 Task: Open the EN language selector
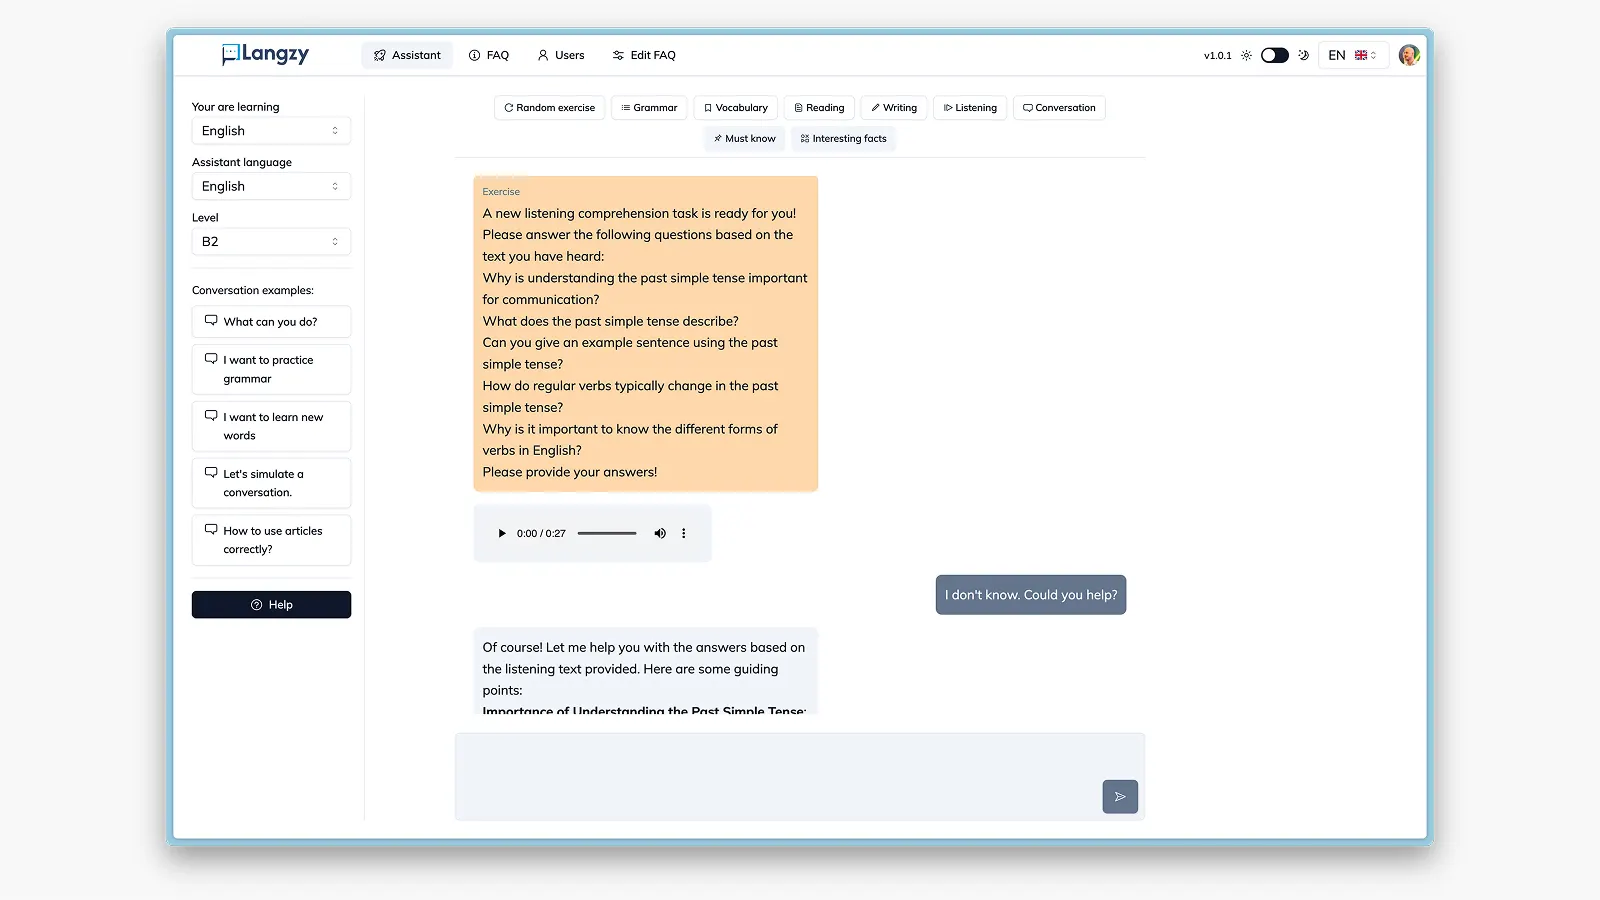pyautogui.click(x=1352, y=55)
